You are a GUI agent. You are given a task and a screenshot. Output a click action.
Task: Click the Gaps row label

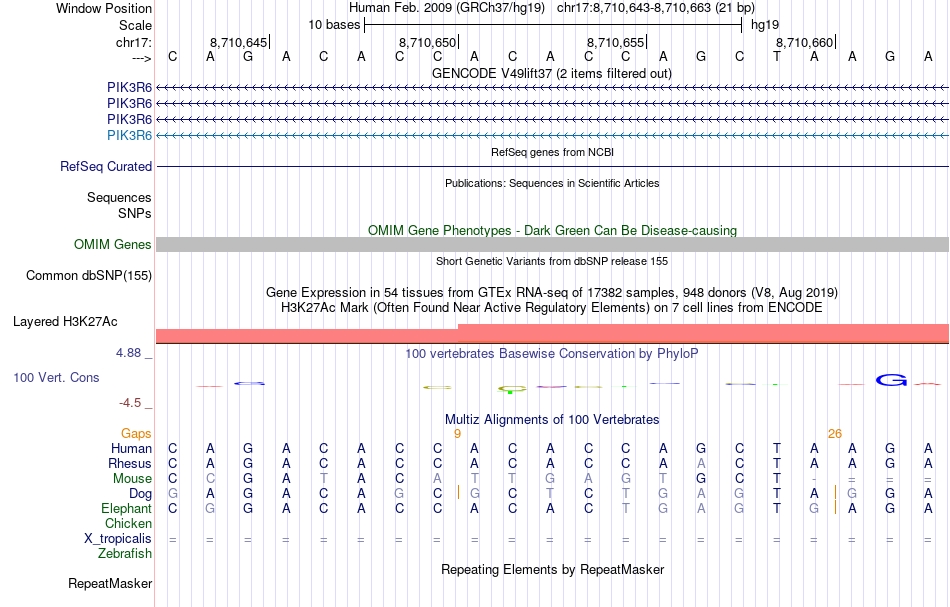point(136,433)
